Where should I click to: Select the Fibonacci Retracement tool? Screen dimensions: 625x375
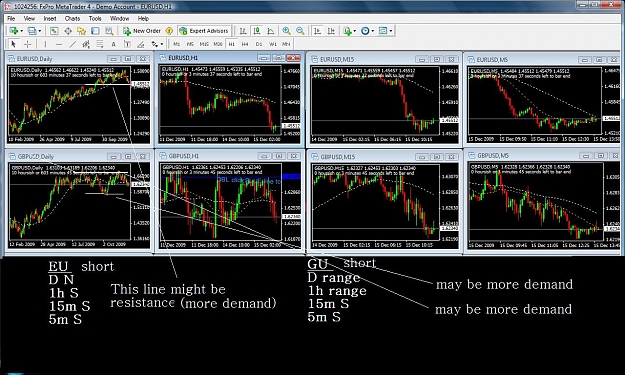tap(100, 44)
